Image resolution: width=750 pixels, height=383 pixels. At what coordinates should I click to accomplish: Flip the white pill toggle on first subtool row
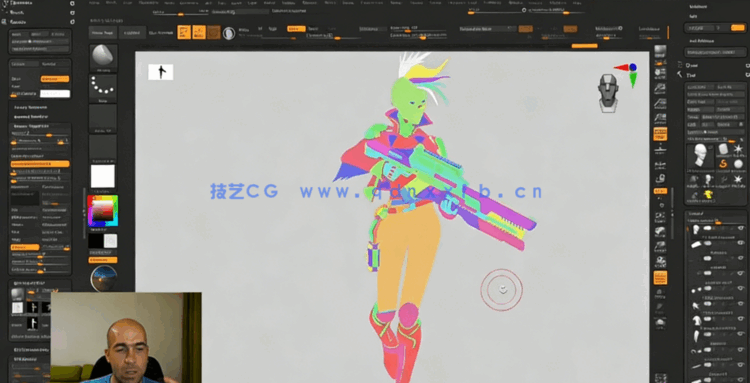click(707, 229)
